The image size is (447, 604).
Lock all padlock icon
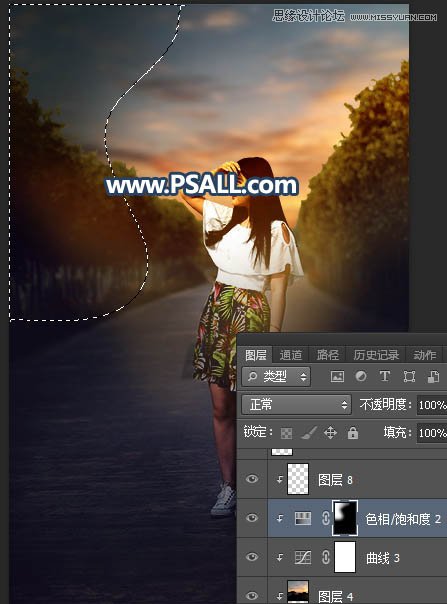coord(353,433)
